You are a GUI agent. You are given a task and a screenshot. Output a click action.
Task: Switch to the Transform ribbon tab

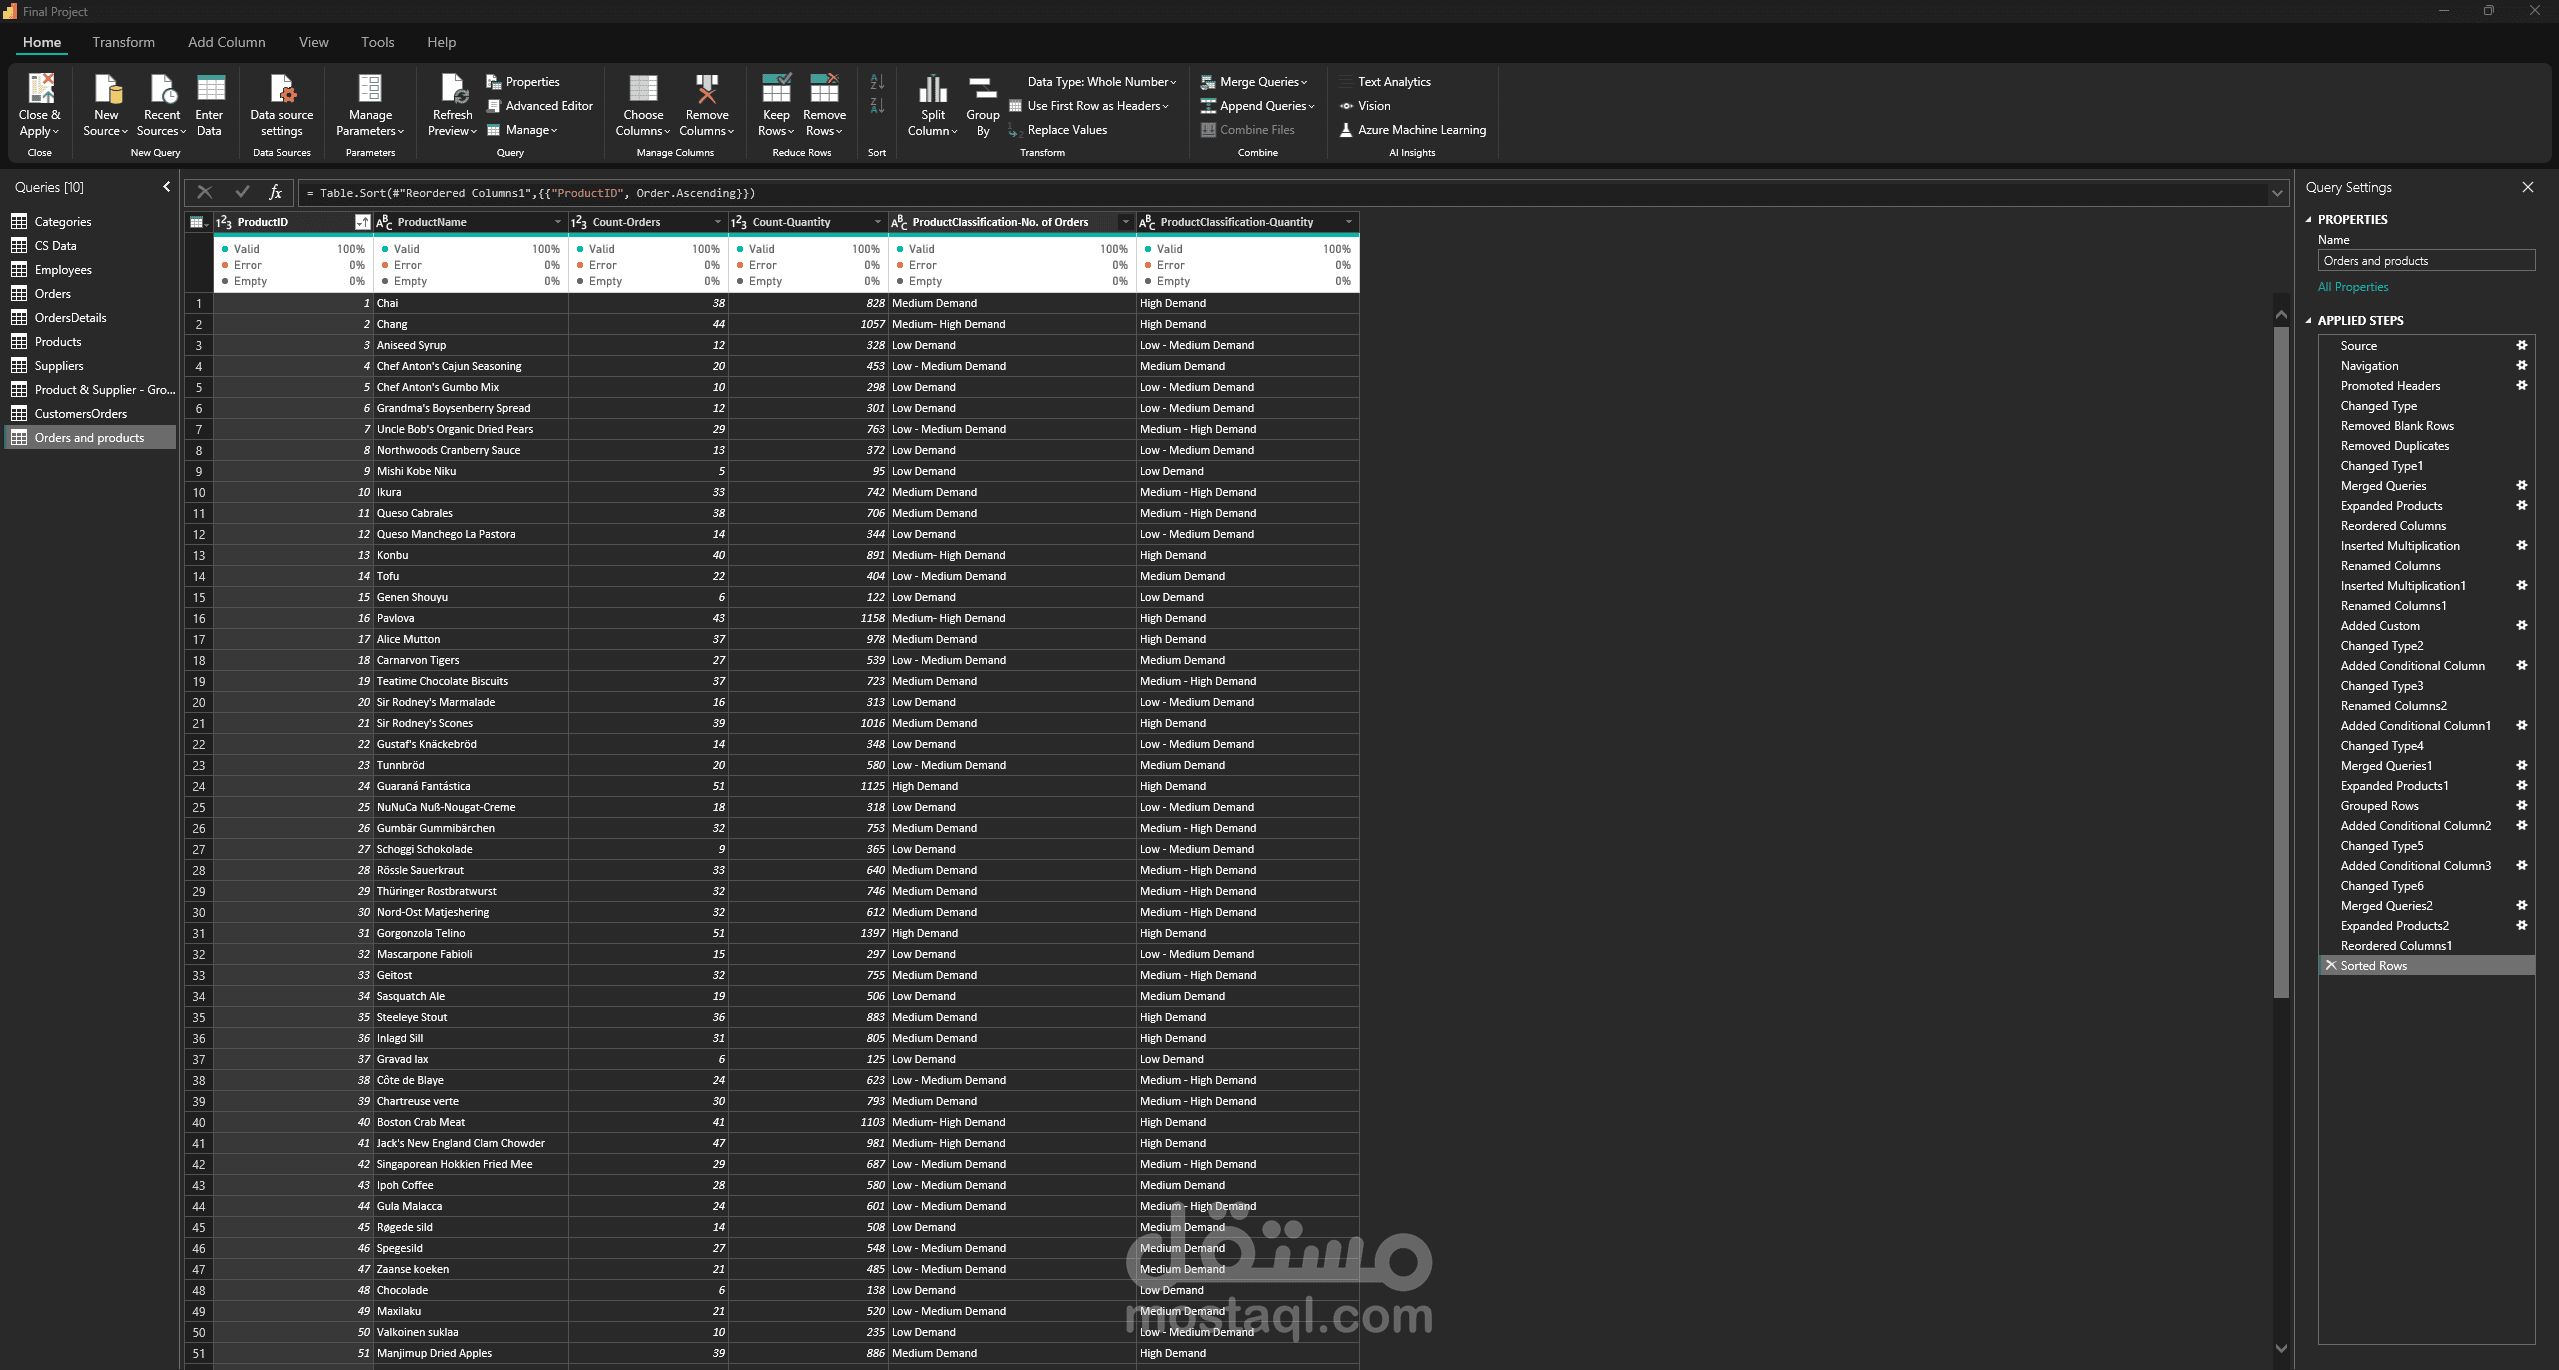(x=123, y=42)
